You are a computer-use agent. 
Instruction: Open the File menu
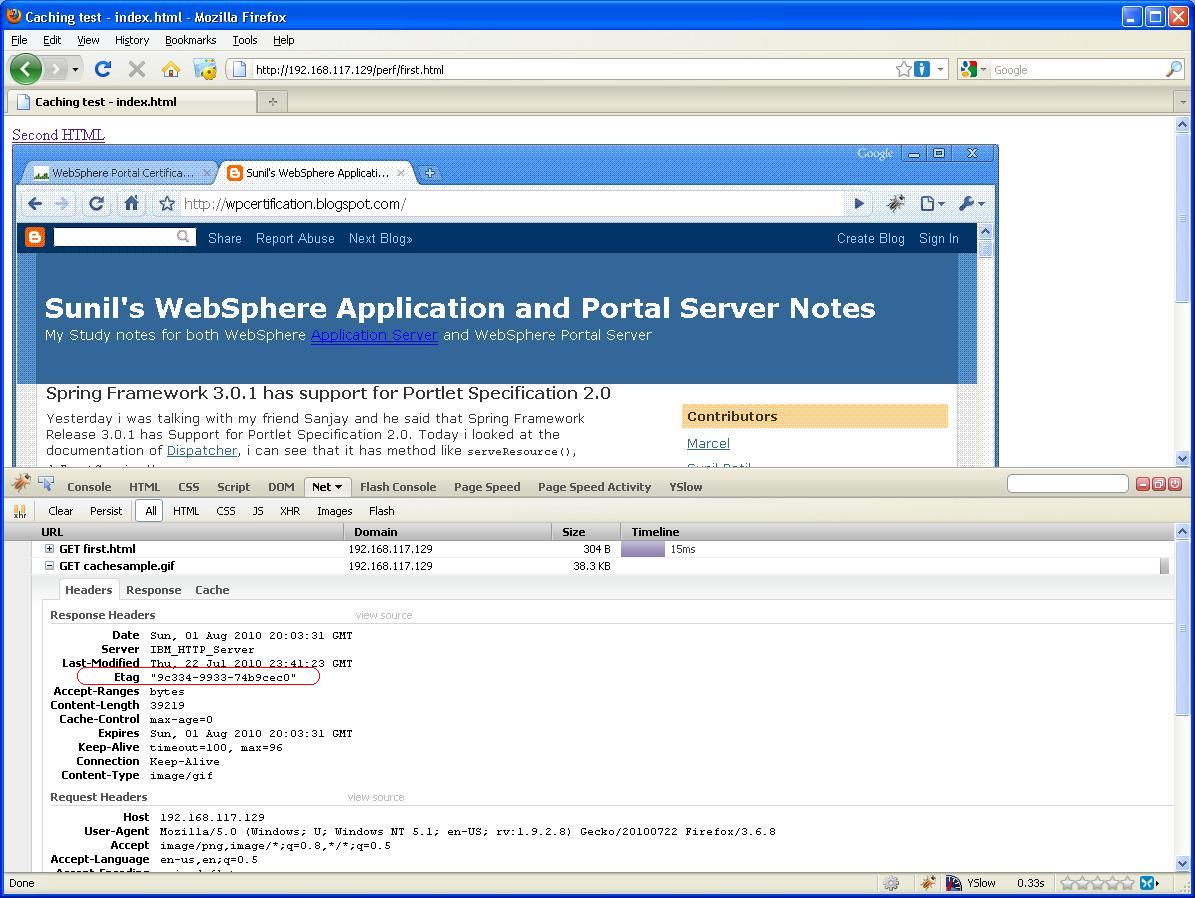coord(19,40)
